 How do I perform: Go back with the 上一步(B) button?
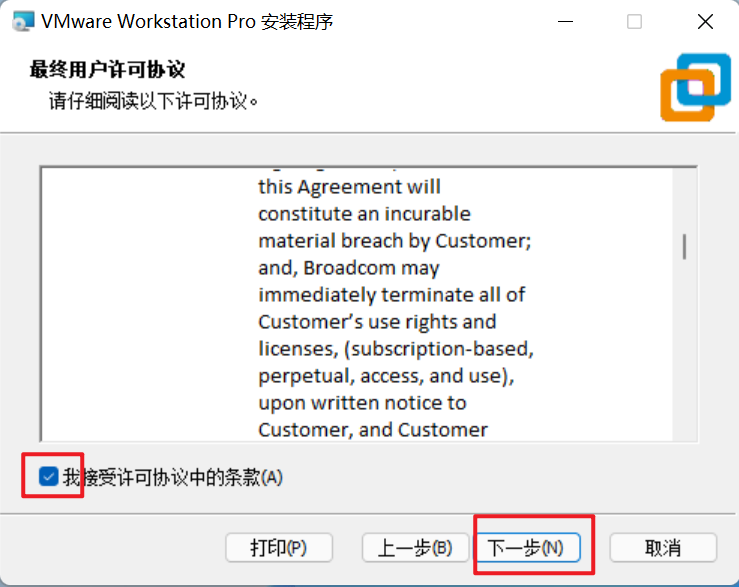point(415,548)
